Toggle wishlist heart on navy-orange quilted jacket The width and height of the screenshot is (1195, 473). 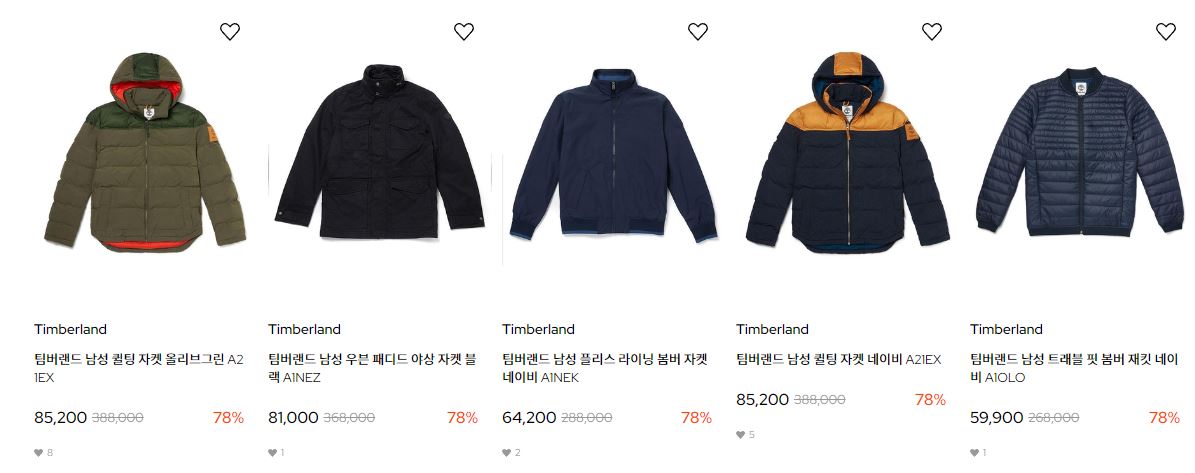[931, 31]
